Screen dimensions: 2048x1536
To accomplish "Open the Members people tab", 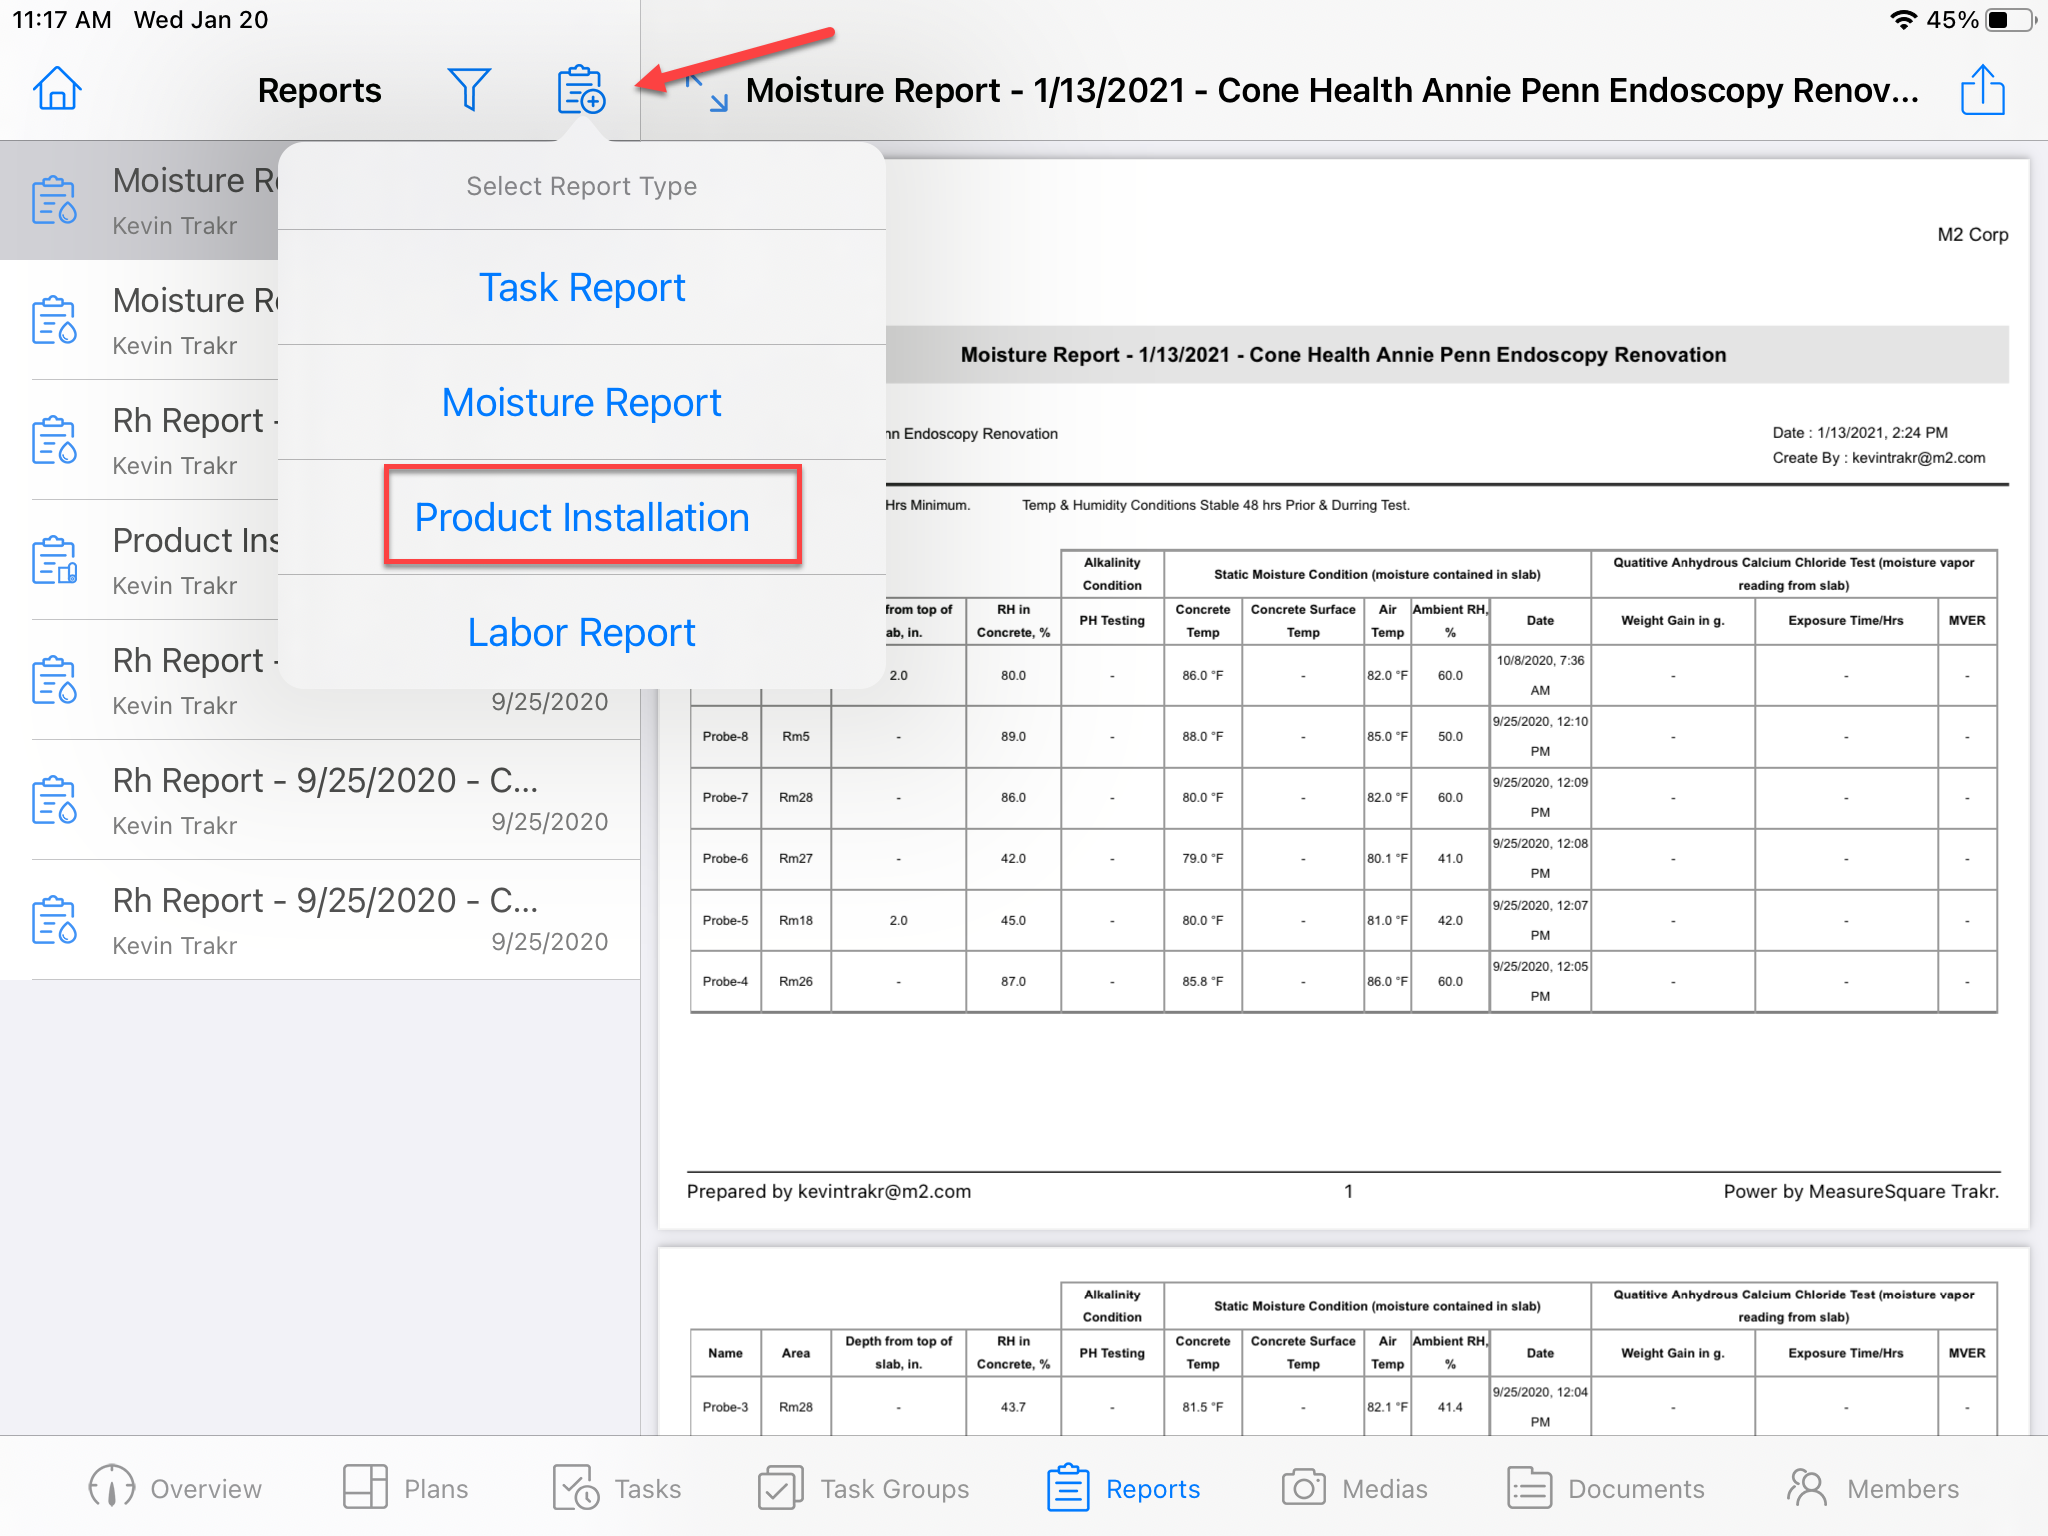I will coord(1872,1488).
